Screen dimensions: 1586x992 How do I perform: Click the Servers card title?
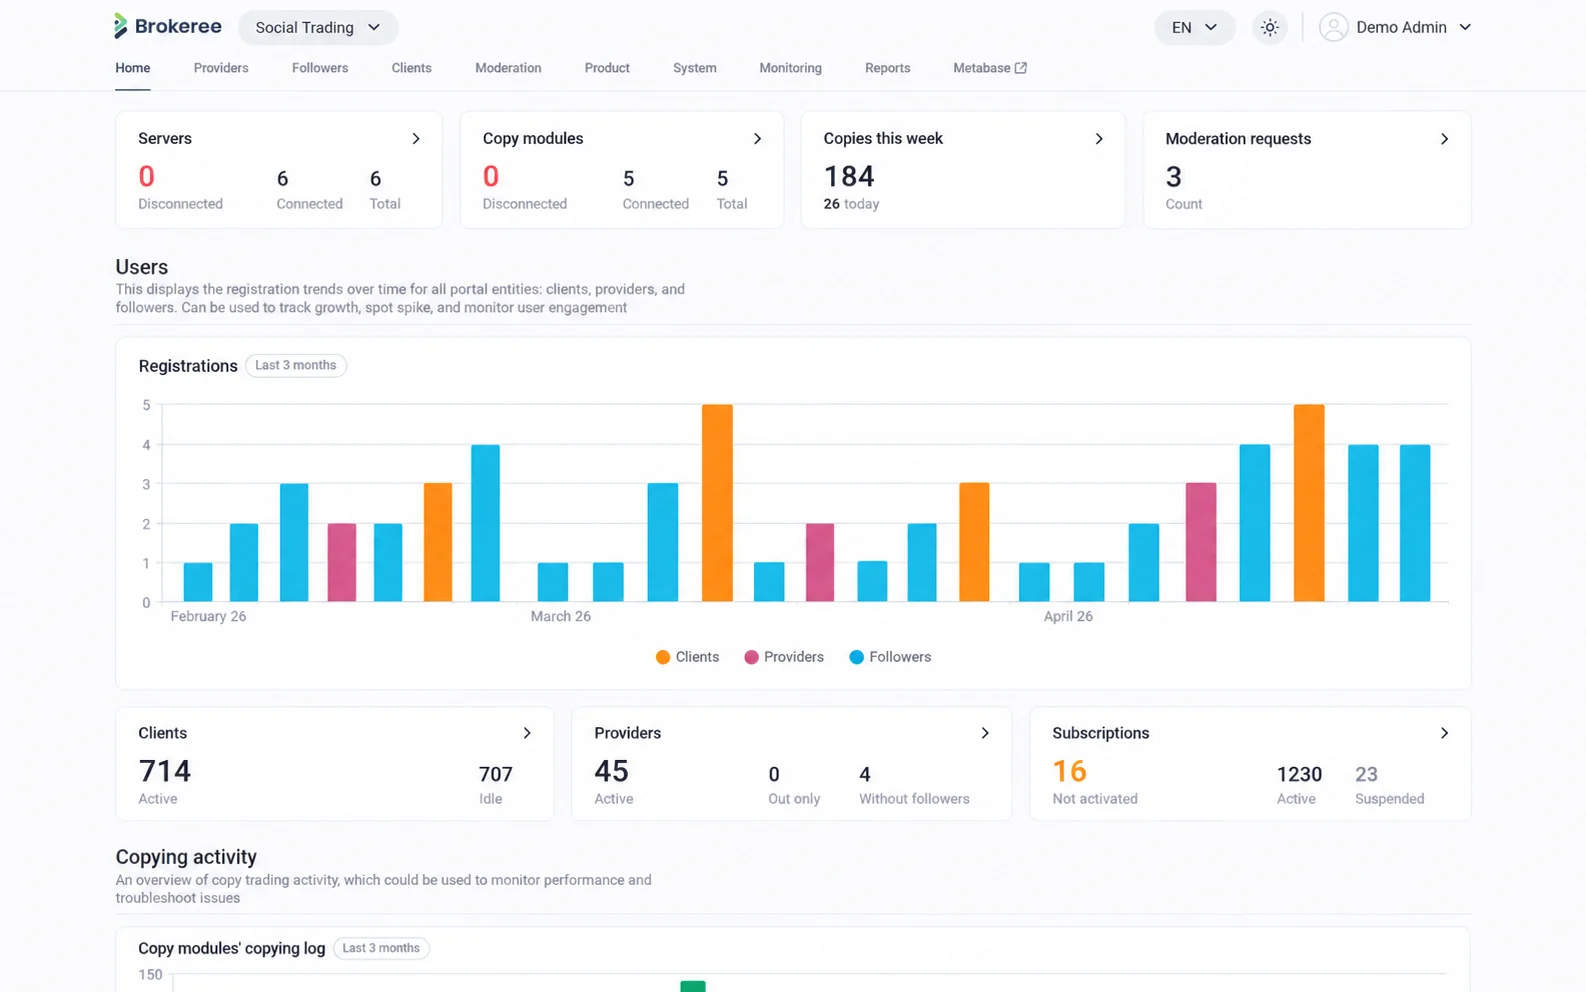pos(165,139)
